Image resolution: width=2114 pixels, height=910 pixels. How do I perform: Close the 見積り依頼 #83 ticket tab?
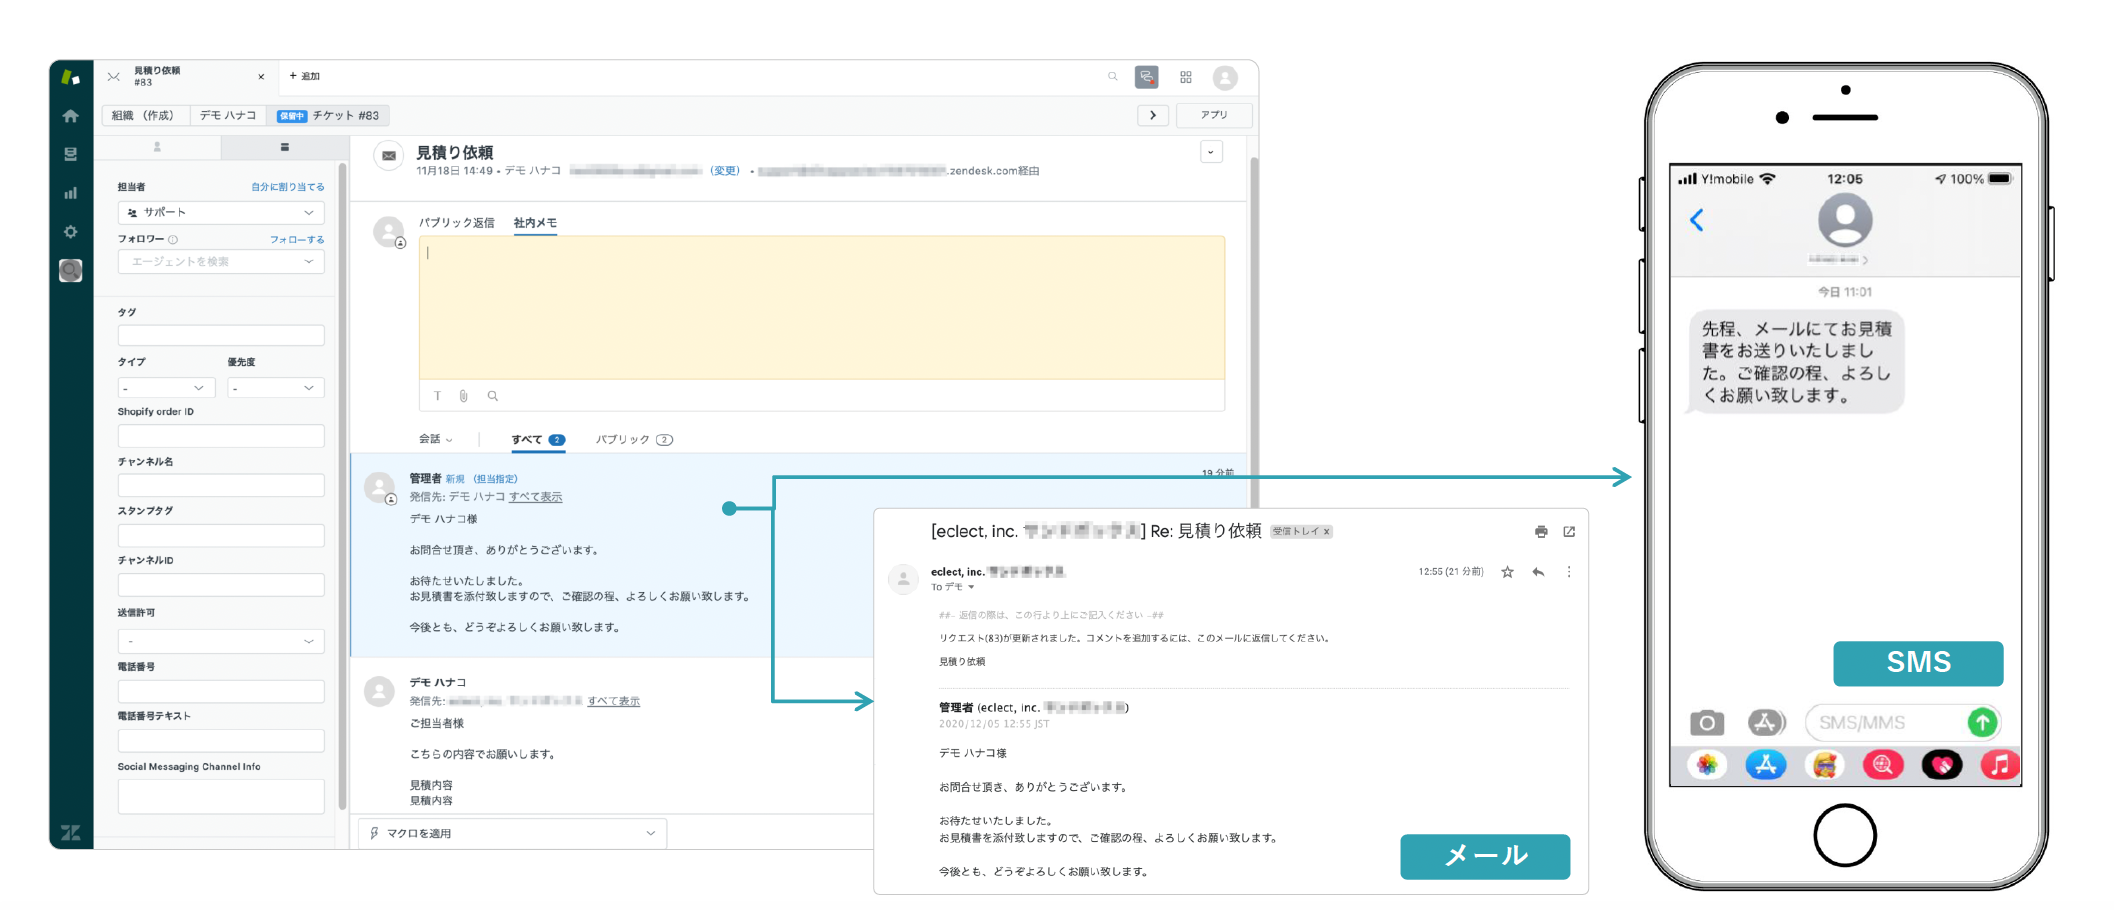[261, 77]
